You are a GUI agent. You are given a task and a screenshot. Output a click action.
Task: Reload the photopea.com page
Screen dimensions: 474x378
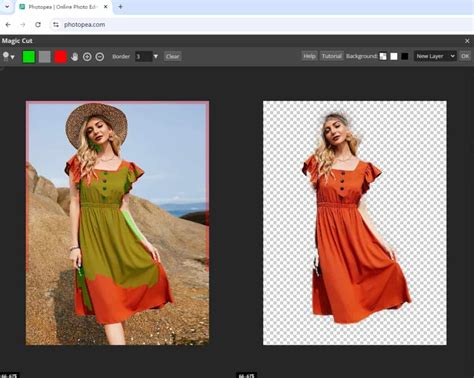click(x=38, y=25)
